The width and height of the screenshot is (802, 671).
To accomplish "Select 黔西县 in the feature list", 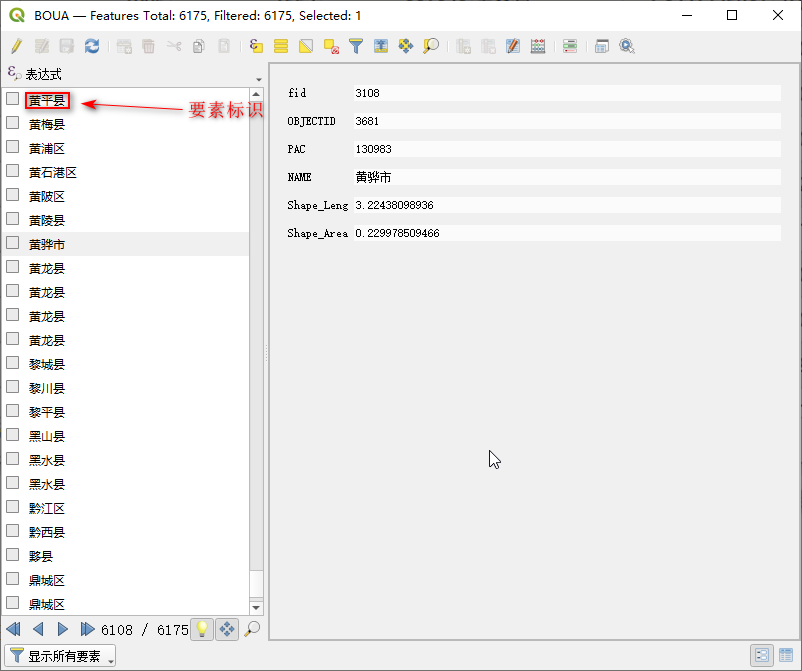I will (x=47, y=532).
